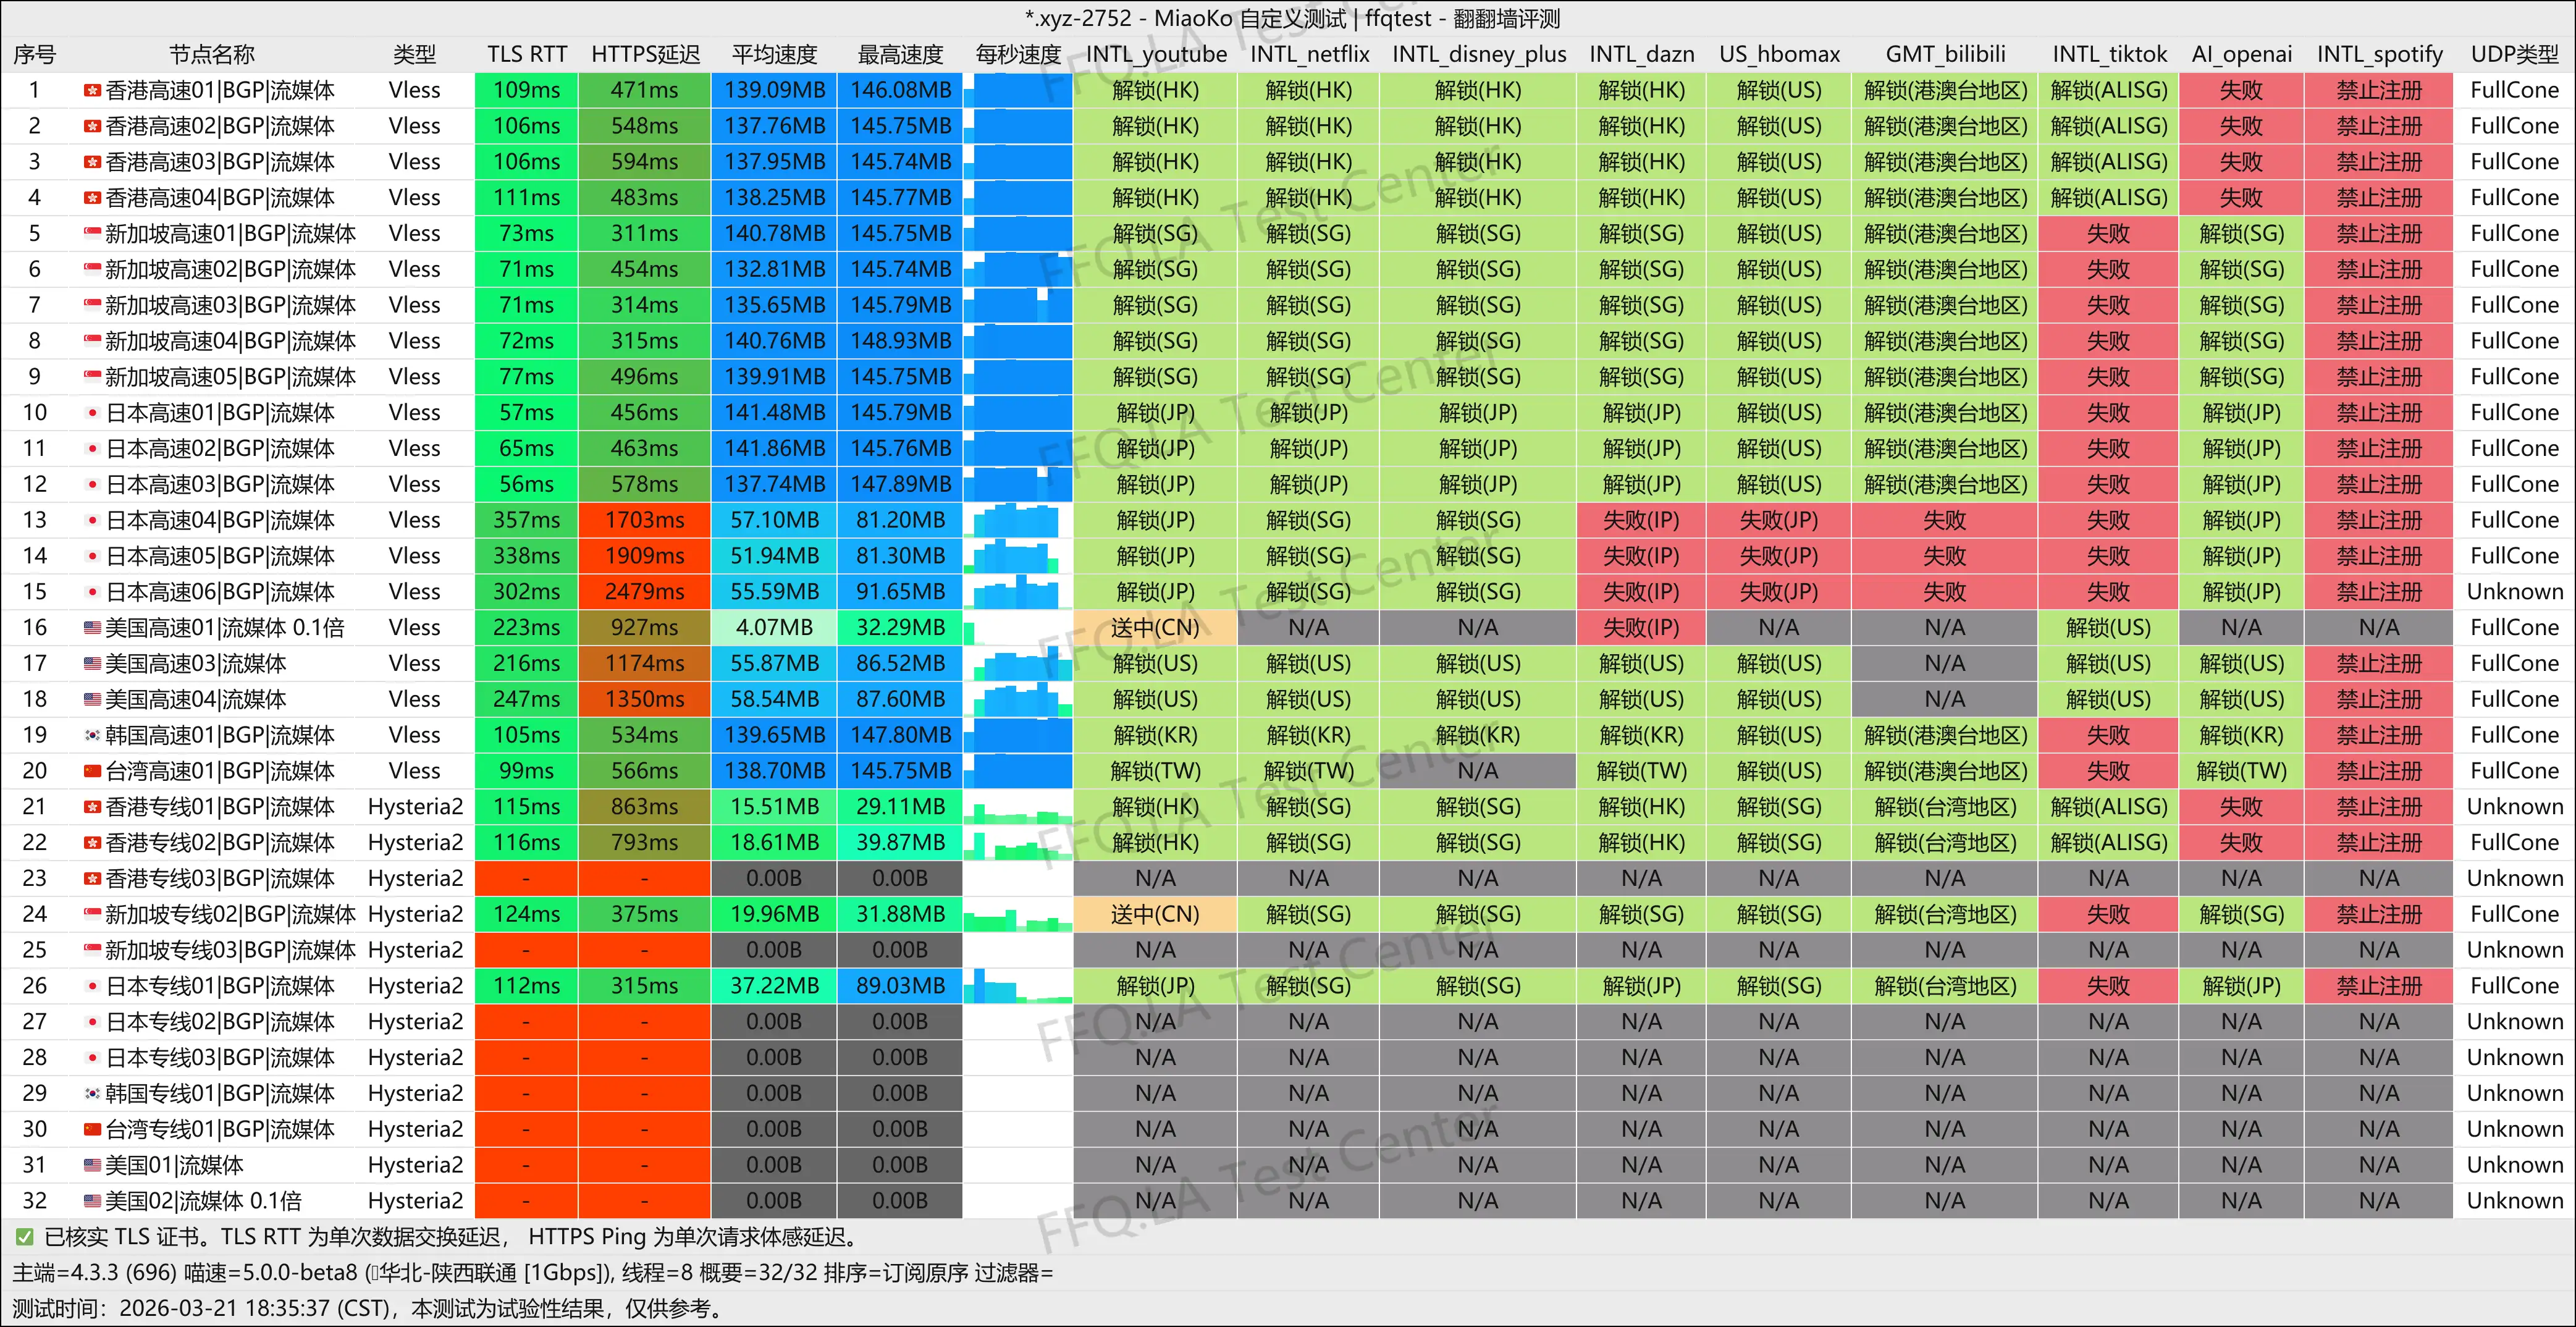Click the Singapore flag beside 新加坡高速01
2576x1327 pixels.
(x=92, y=234)
